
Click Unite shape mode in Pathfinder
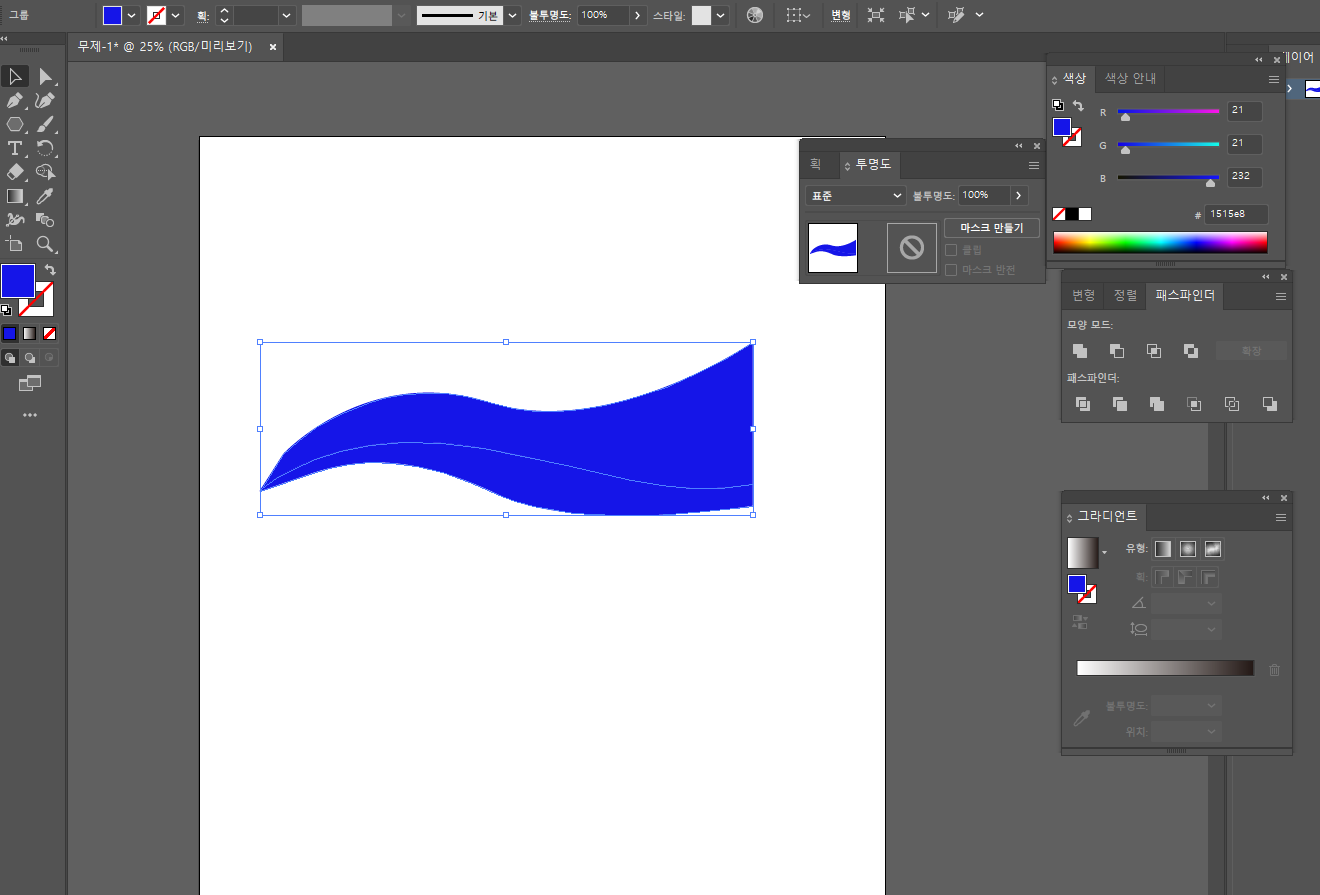(1080, 351)
